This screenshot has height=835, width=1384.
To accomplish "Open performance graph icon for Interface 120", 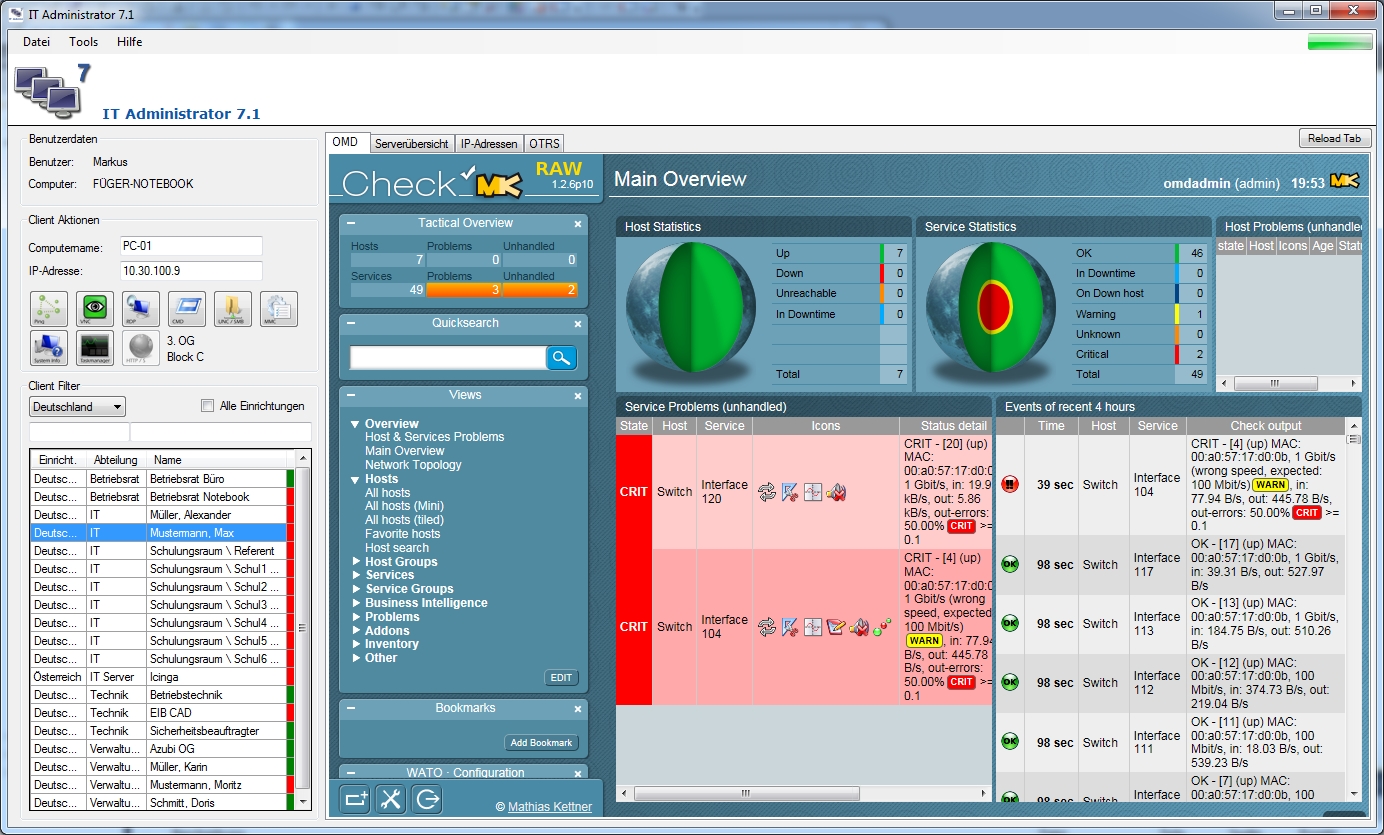I will (x=813, y=492).
